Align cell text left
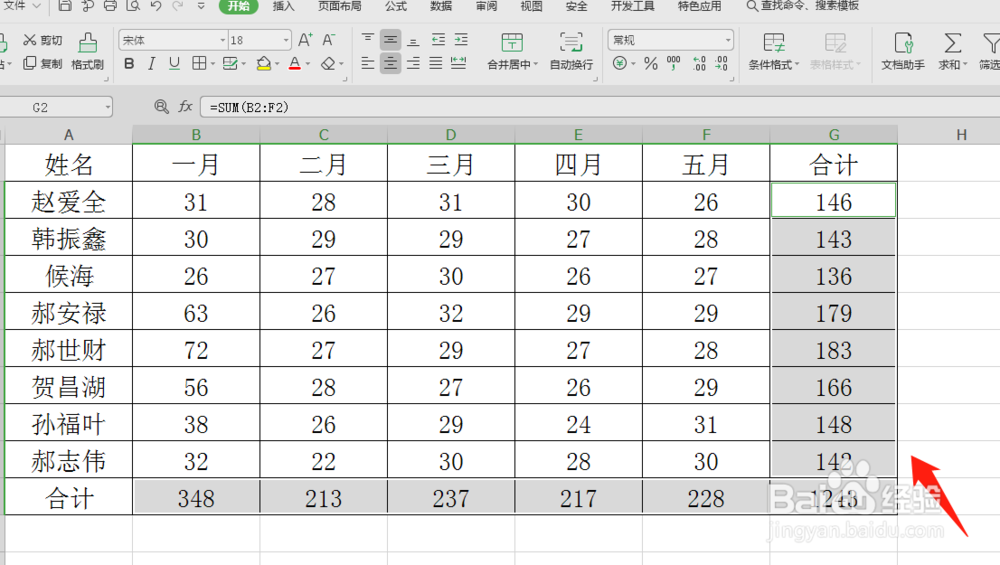This screenshot has width=1000, height=565. click(x=368, y=63)
